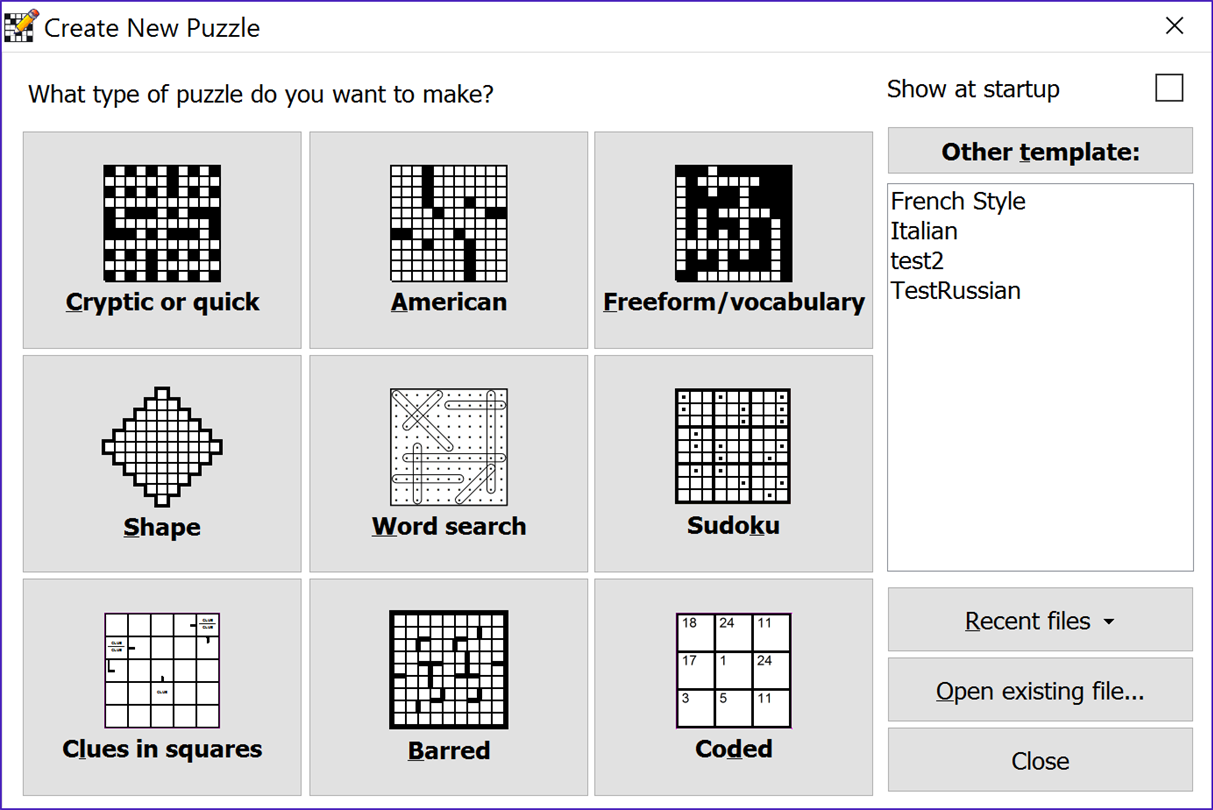Select the American crossword grid icon
The width and height of the screenshot is (1213, 810).
click(x=449, y=224)
